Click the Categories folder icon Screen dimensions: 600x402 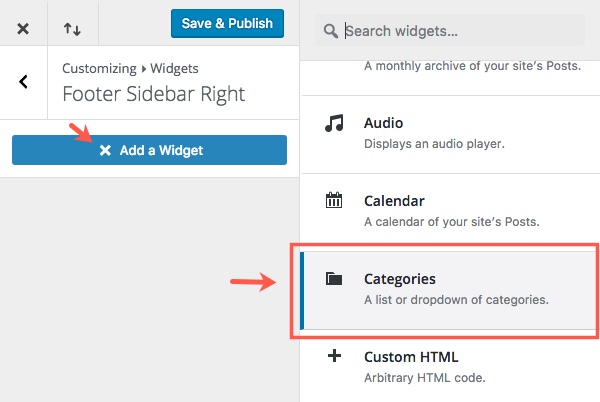[334, 279]
